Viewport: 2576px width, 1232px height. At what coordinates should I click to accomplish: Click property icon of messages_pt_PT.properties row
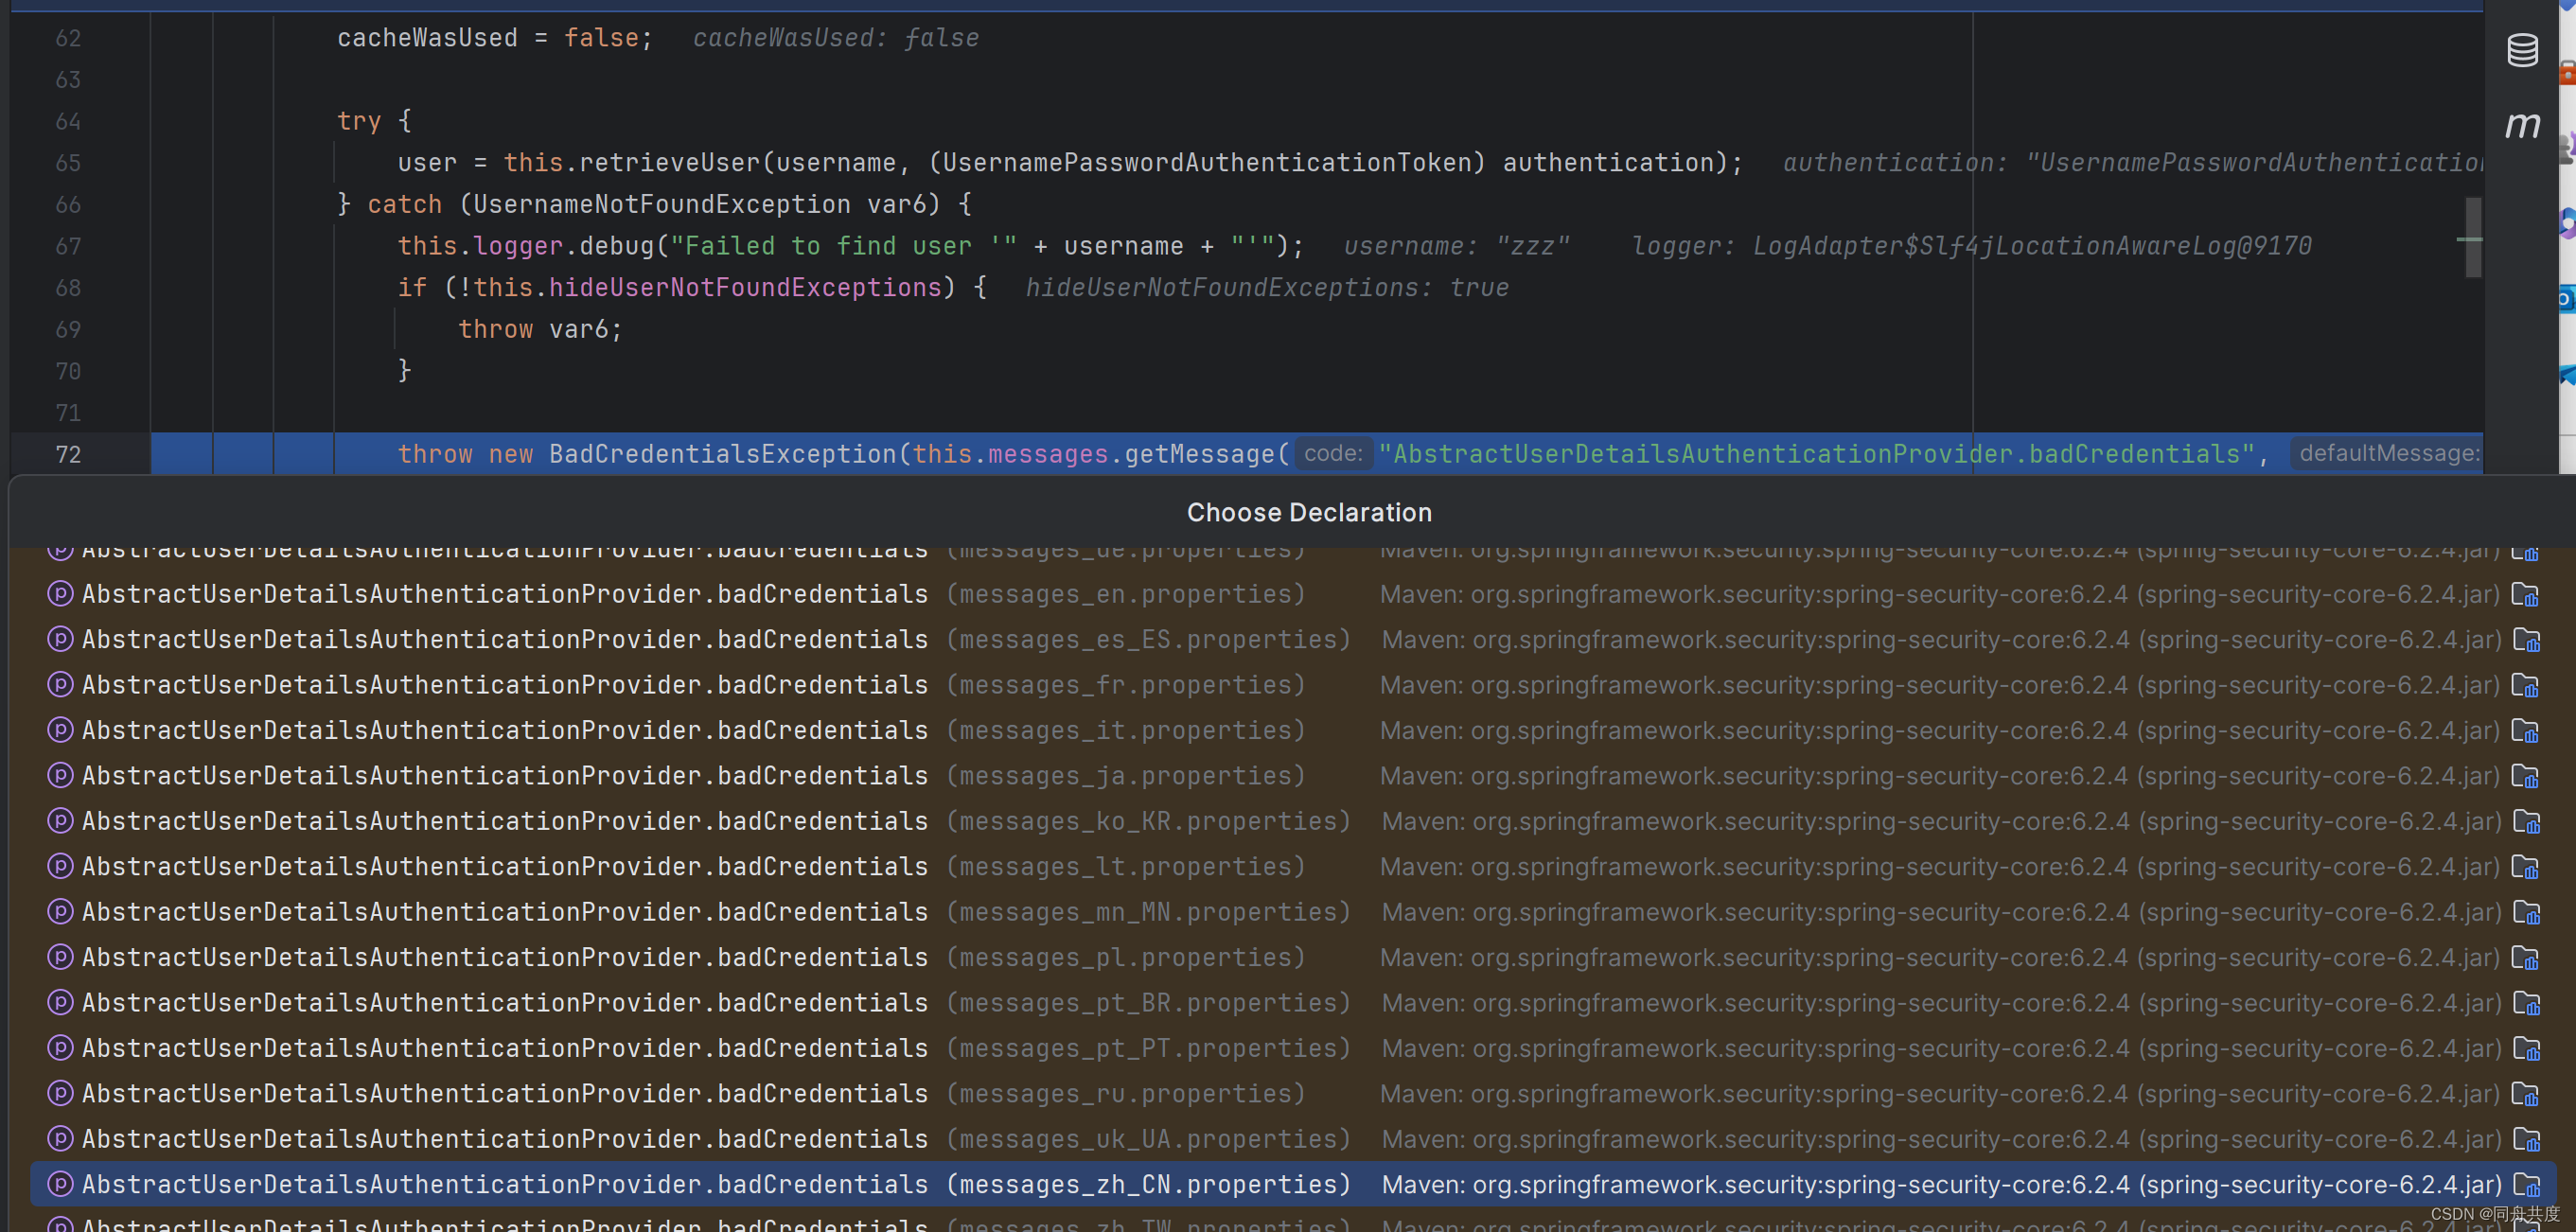coord(60,1047)
